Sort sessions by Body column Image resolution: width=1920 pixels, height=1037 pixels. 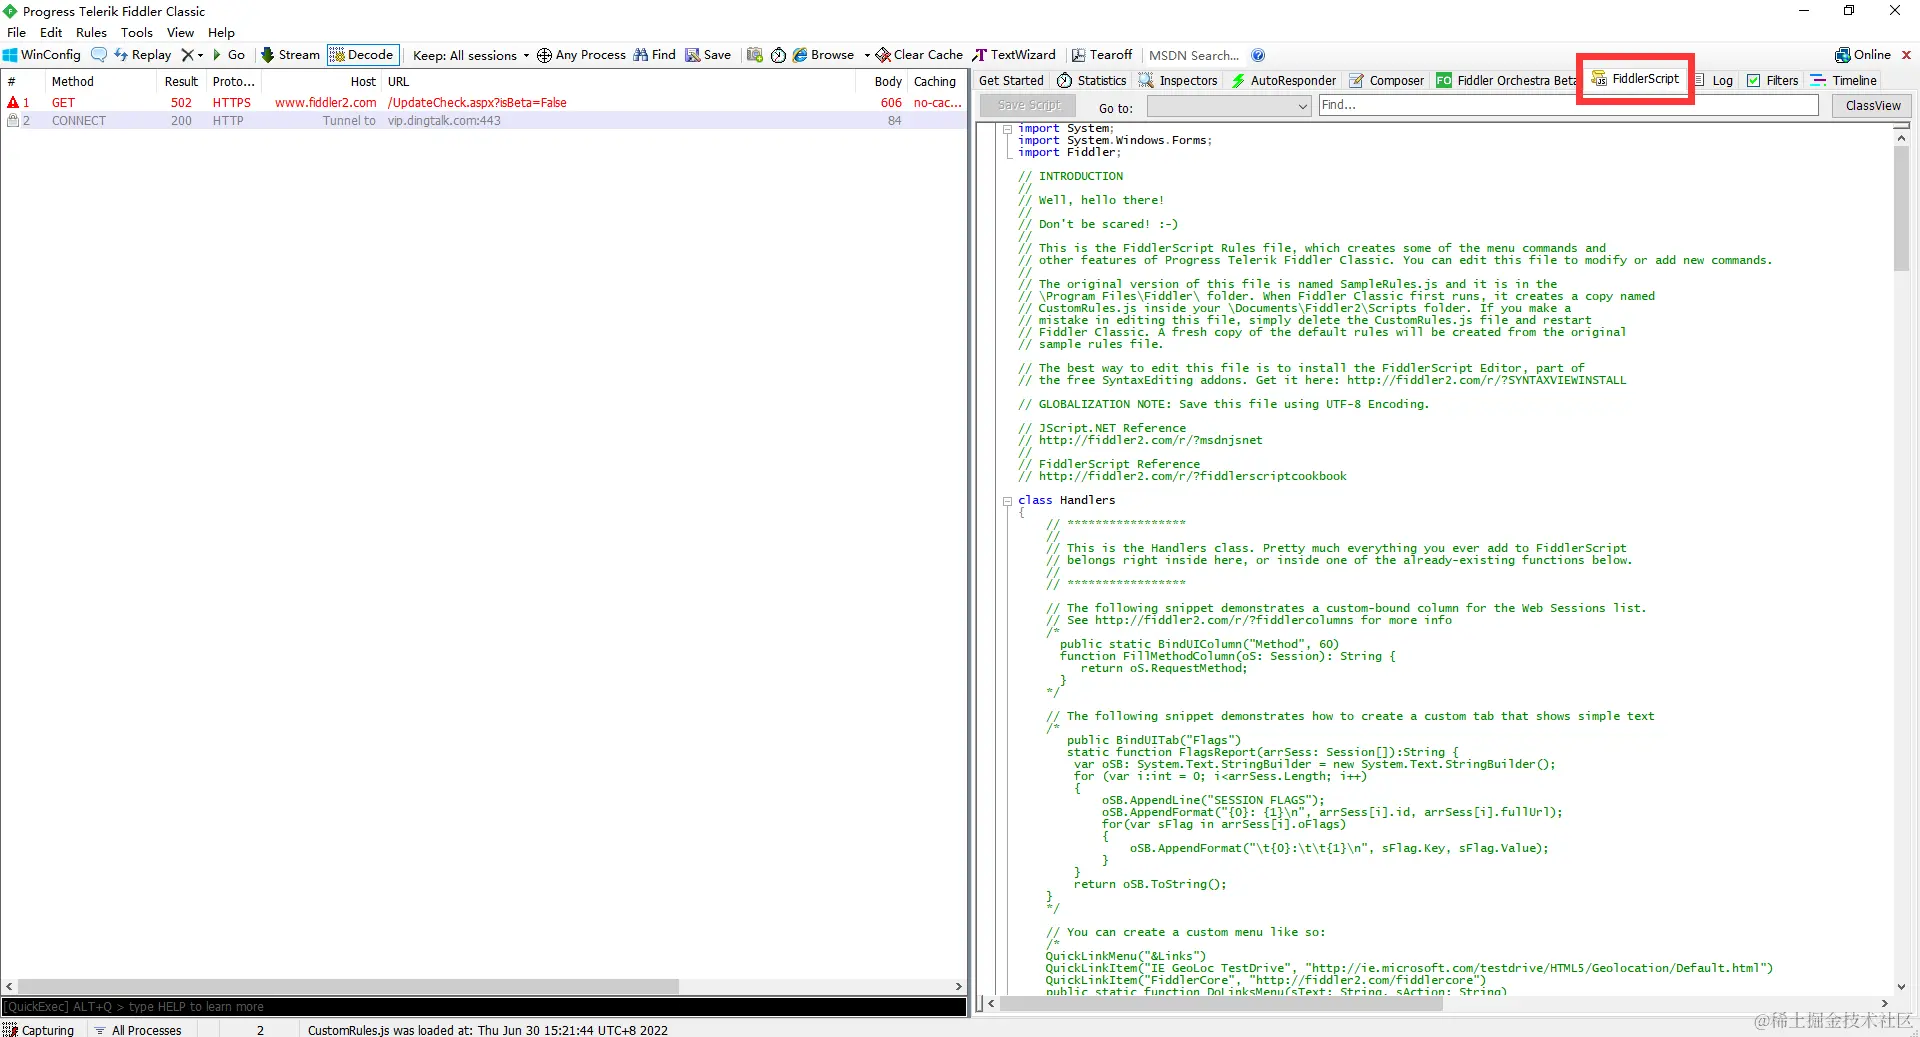point(884,82)
